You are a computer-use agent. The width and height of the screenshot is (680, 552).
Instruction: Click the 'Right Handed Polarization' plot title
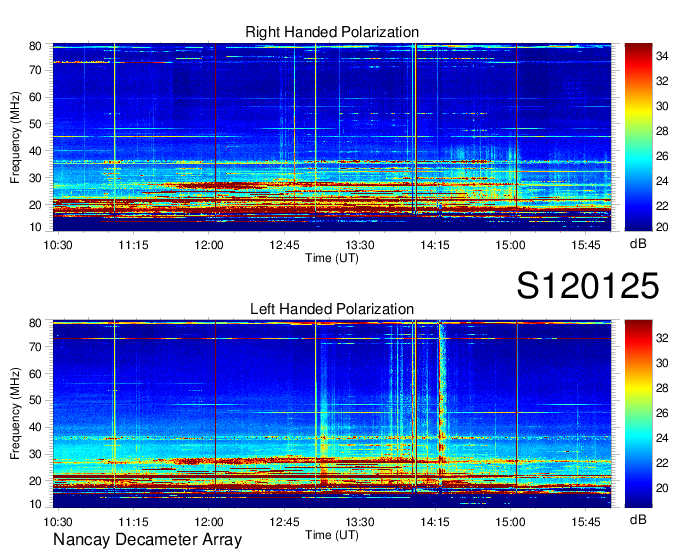coord(332,32)
